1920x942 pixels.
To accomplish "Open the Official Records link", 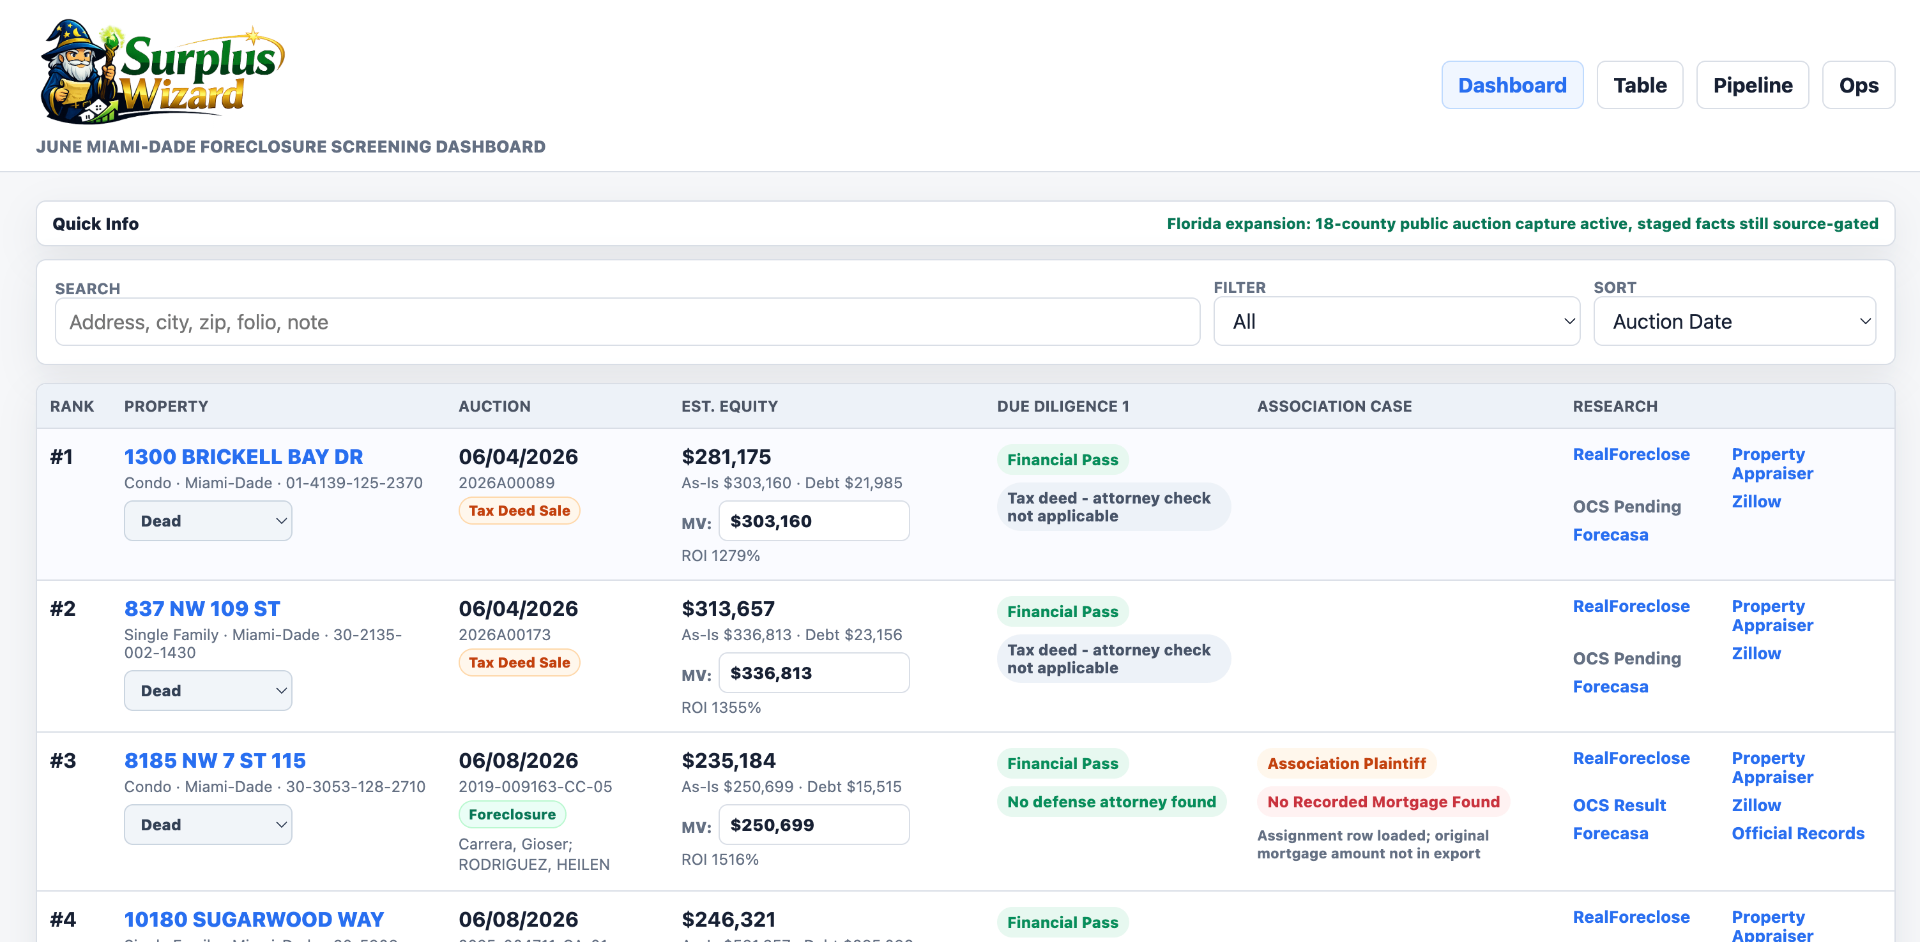I will point(1798,834).
